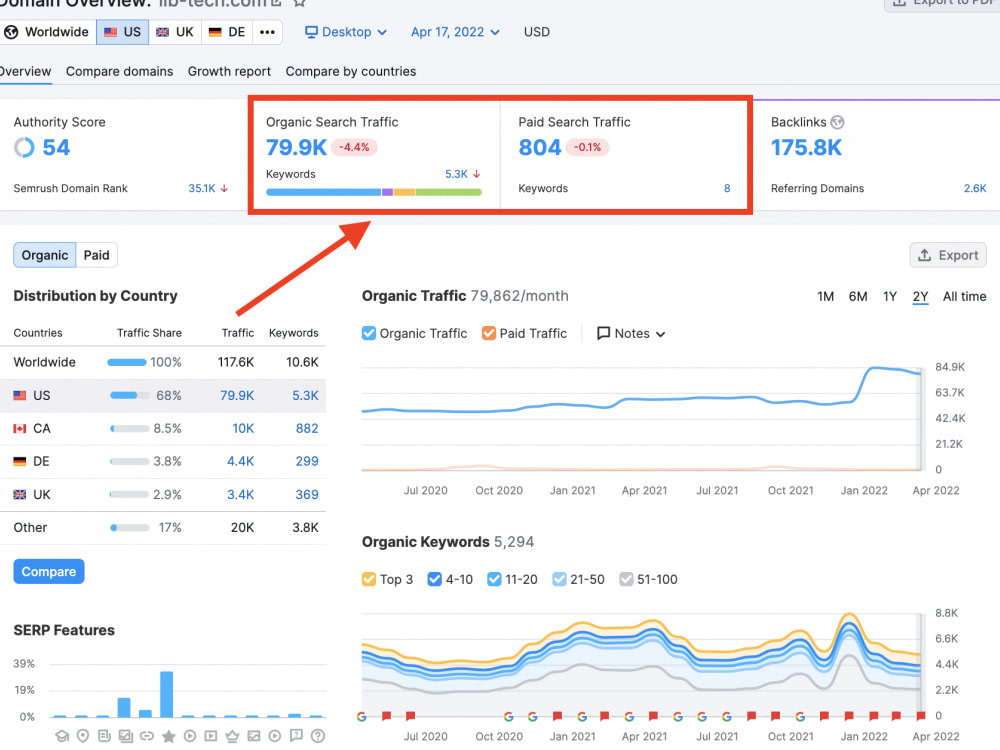Viewport: 1000px width, 750px height.
Task: Click the Export button
Action: point(948,255)
